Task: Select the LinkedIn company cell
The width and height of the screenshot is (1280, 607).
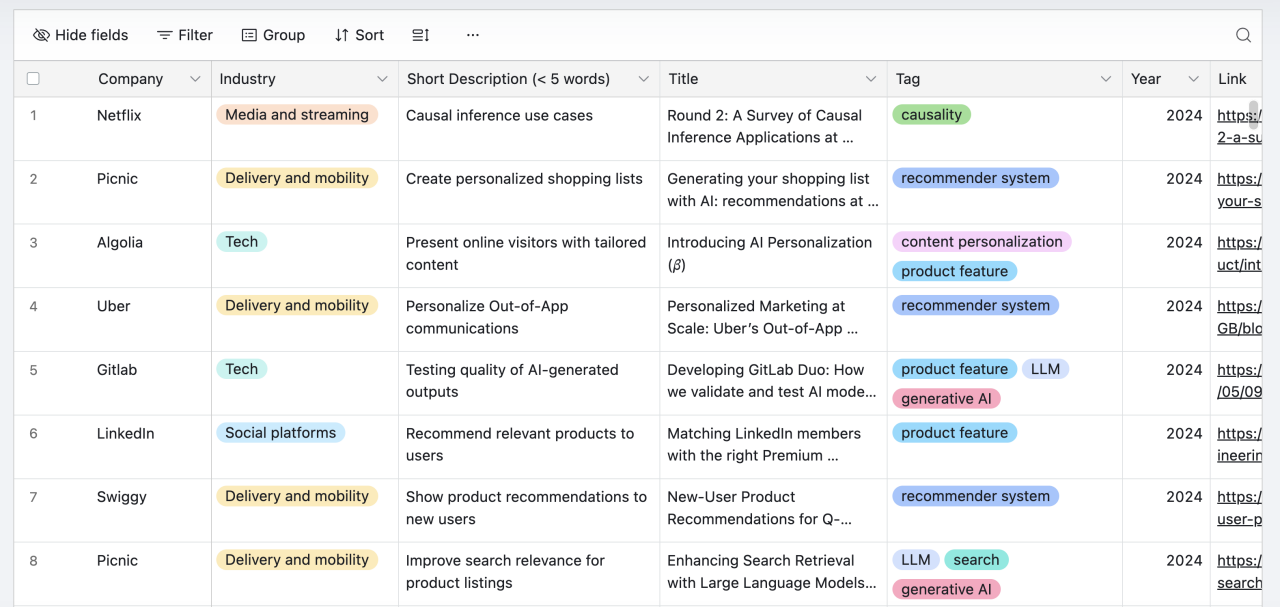Action: click(x=126, y=433)
